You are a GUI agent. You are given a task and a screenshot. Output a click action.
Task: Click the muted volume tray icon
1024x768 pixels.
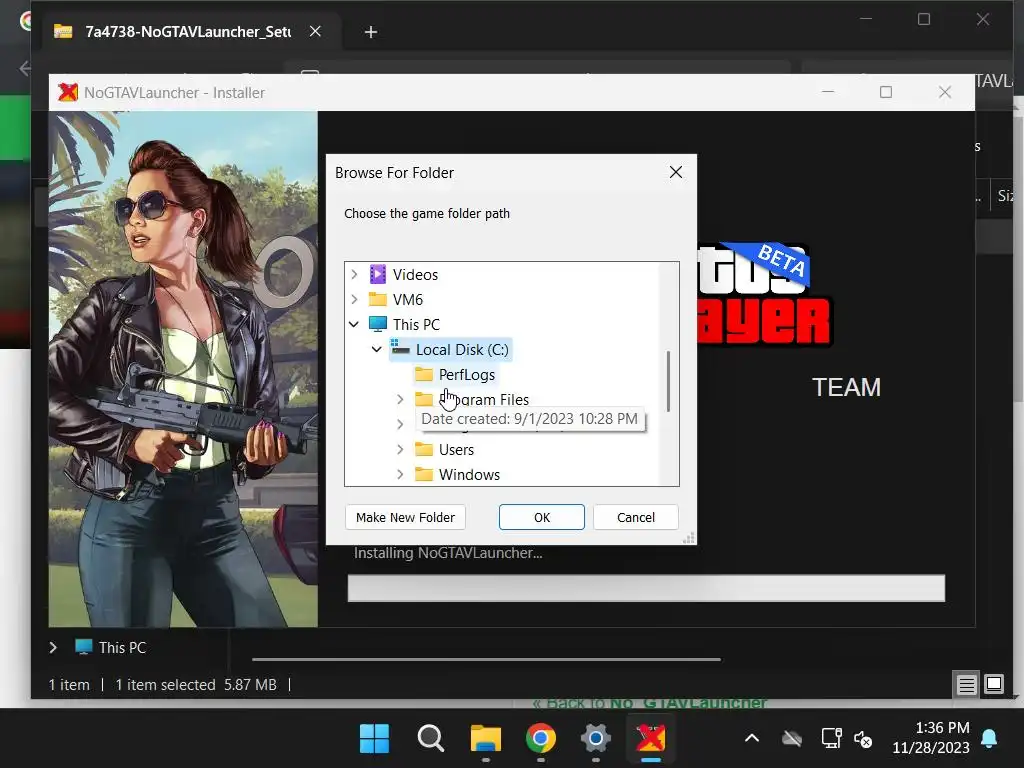click(863, 739)
